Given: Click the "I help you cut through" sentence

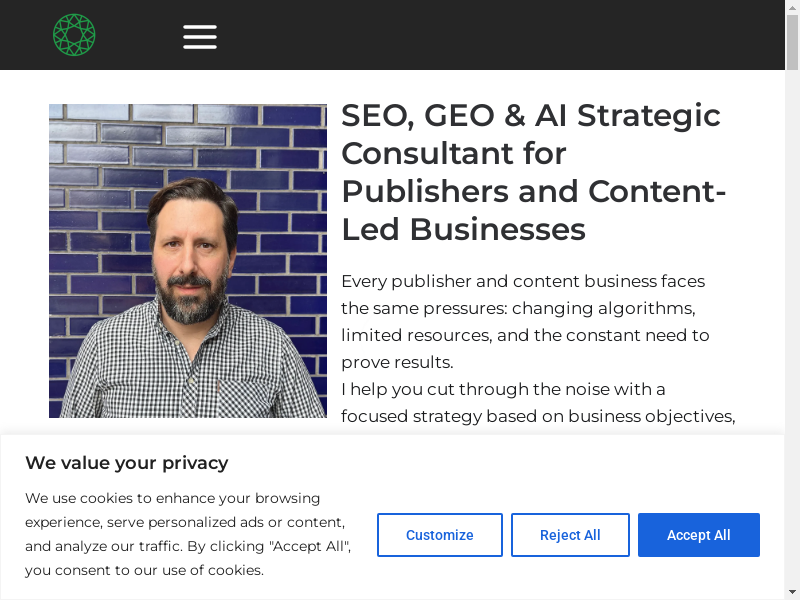Looking at the screenshot, I should pyautogui.click(x=503, y=389).
